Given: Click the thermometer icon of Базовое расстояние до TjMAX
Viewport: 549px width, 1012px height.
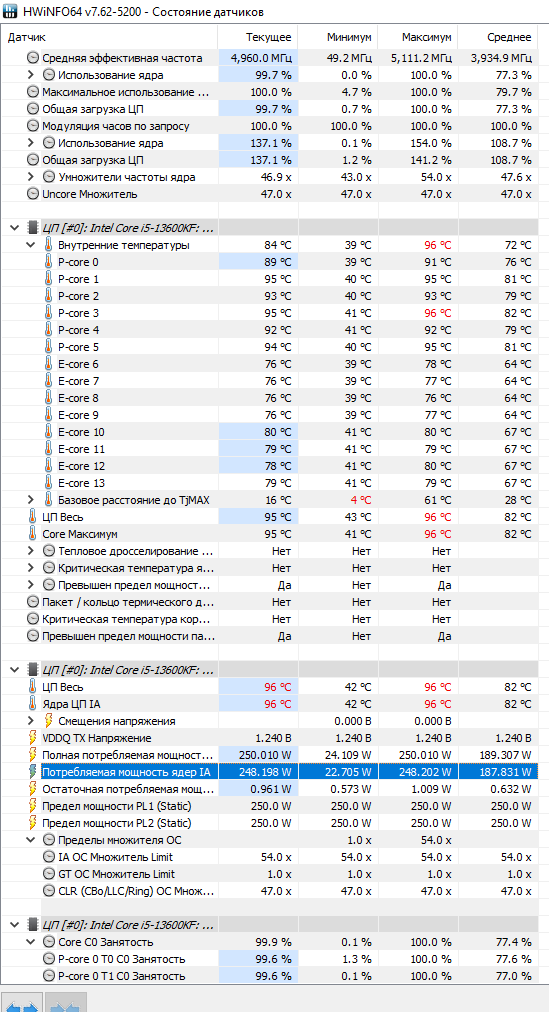Looking at the screenshot, I should pyautogui.click(x=49, y=500).
